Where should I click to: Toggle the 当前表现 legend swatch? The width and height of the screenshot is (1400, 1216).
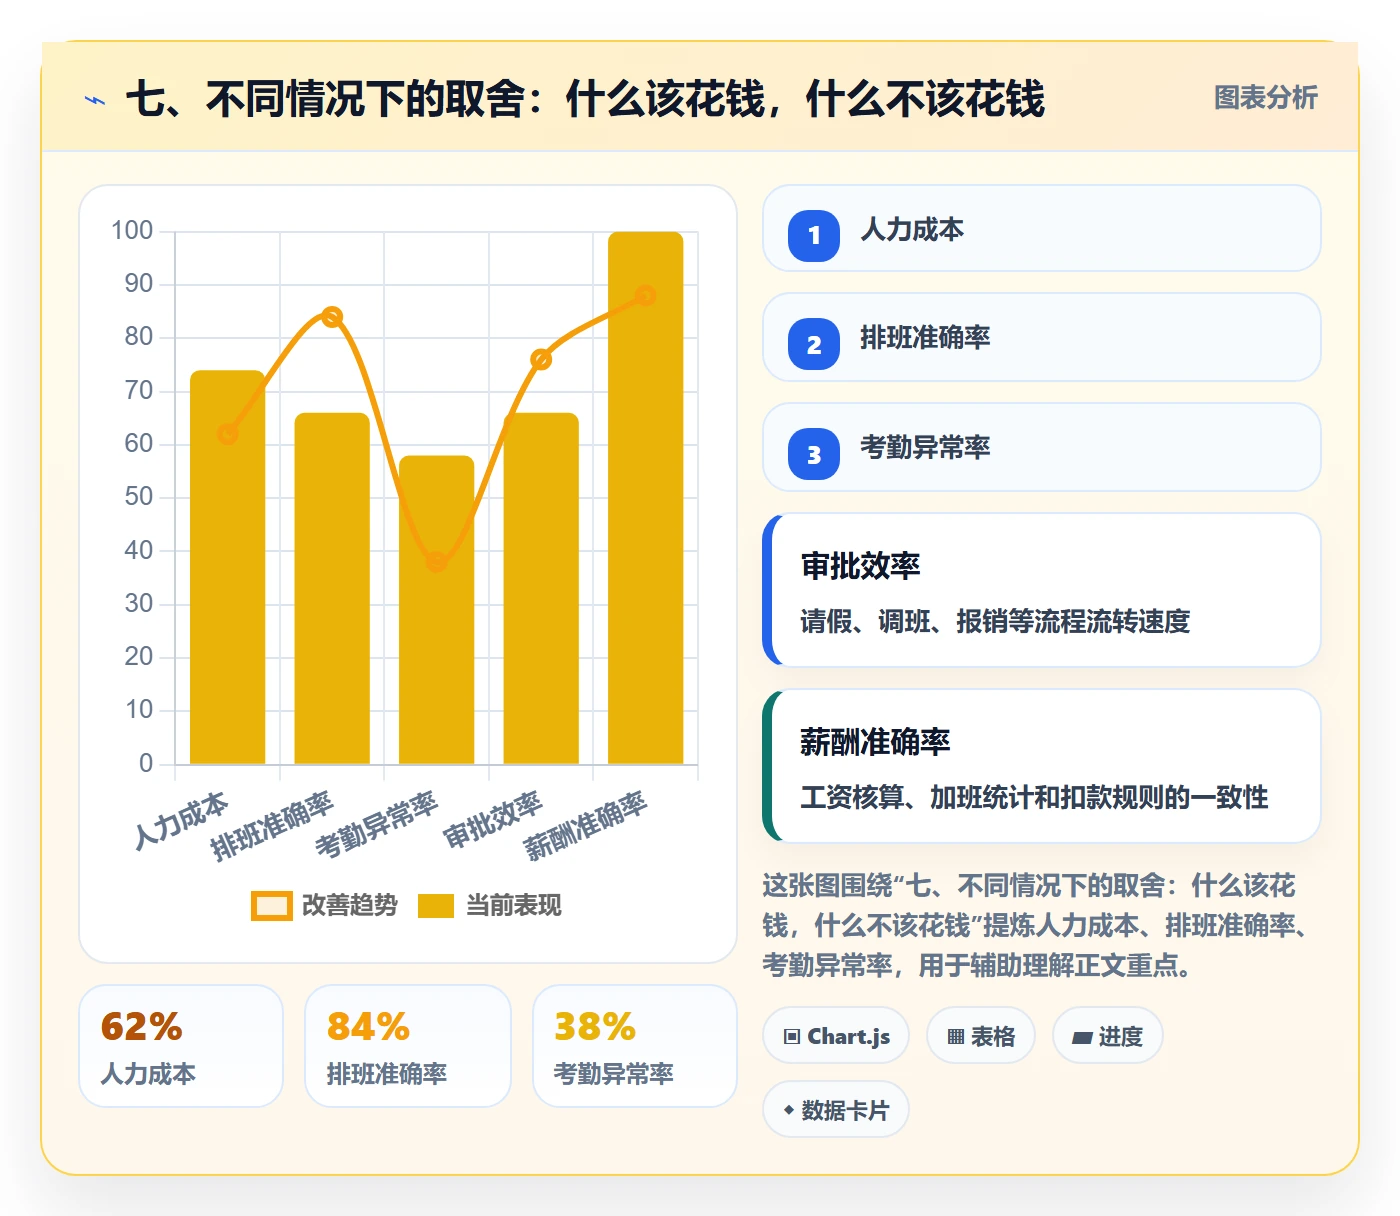tap(436, 905)
